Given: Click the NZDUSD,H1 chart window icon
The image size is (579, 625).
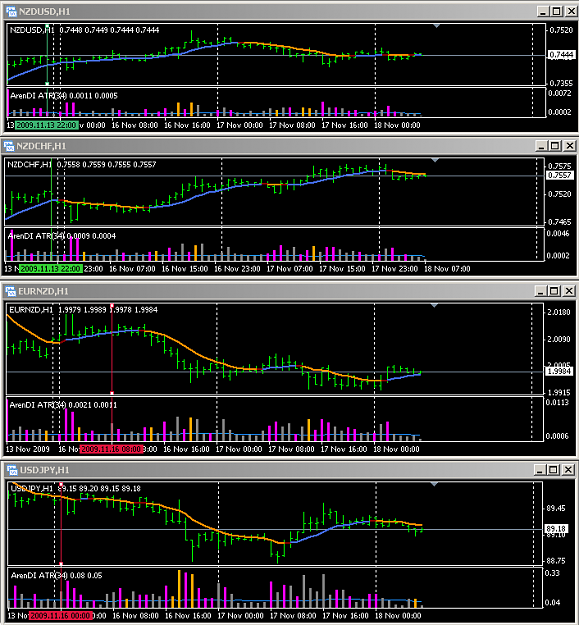Looking at the screenshot, I should click(x=12, y=12).
